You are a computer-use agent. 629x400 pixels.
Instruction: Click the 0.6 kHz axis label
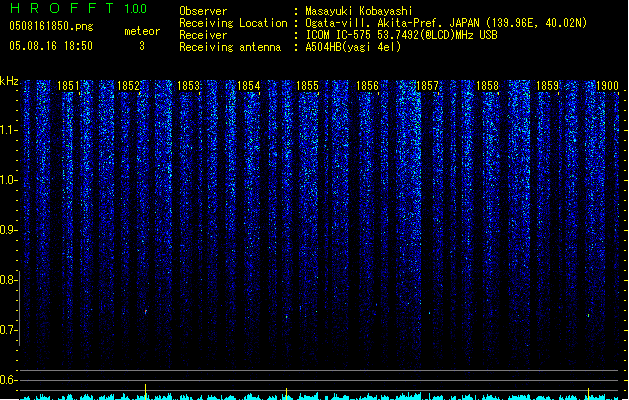tap(8, 380)
